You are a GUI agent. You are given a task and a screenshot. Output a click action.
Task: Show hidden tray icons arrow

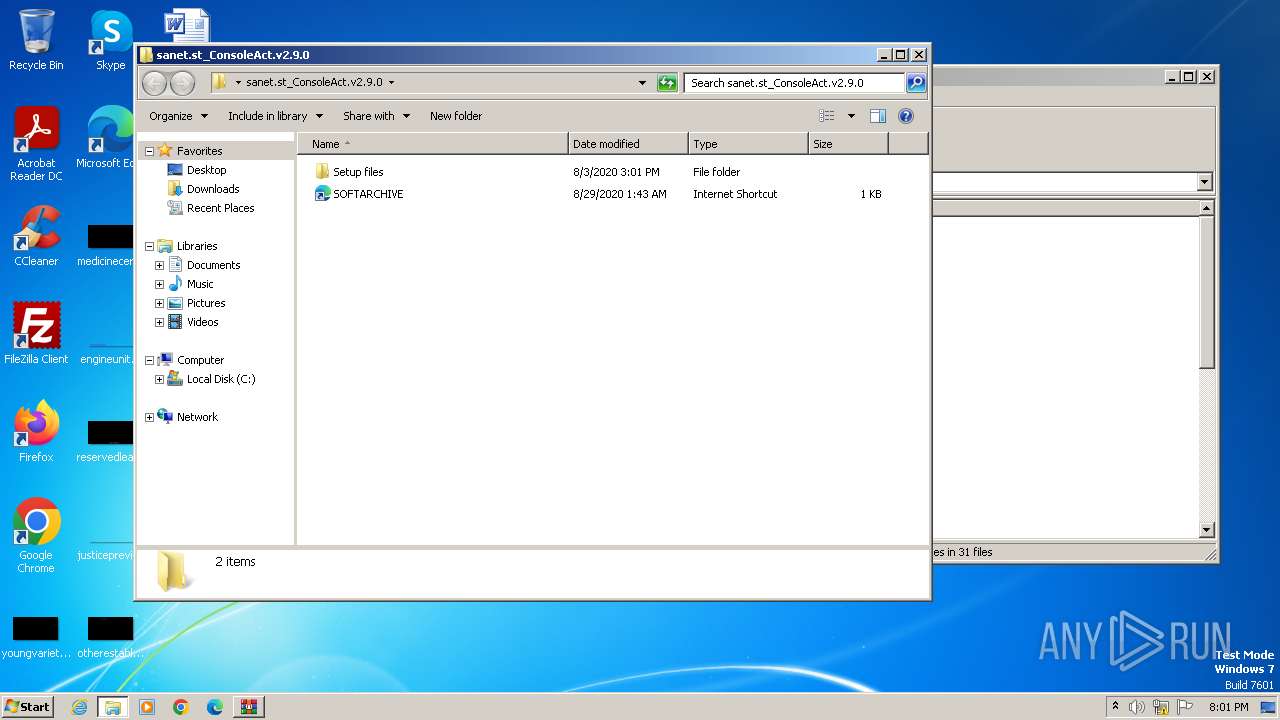pyautogui.click(x=1115, y=707)
